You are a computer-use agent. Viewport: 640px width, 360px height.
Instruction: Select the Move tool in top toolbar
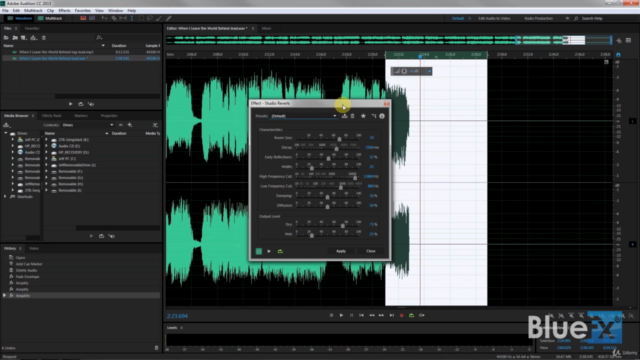pos(104,18)
